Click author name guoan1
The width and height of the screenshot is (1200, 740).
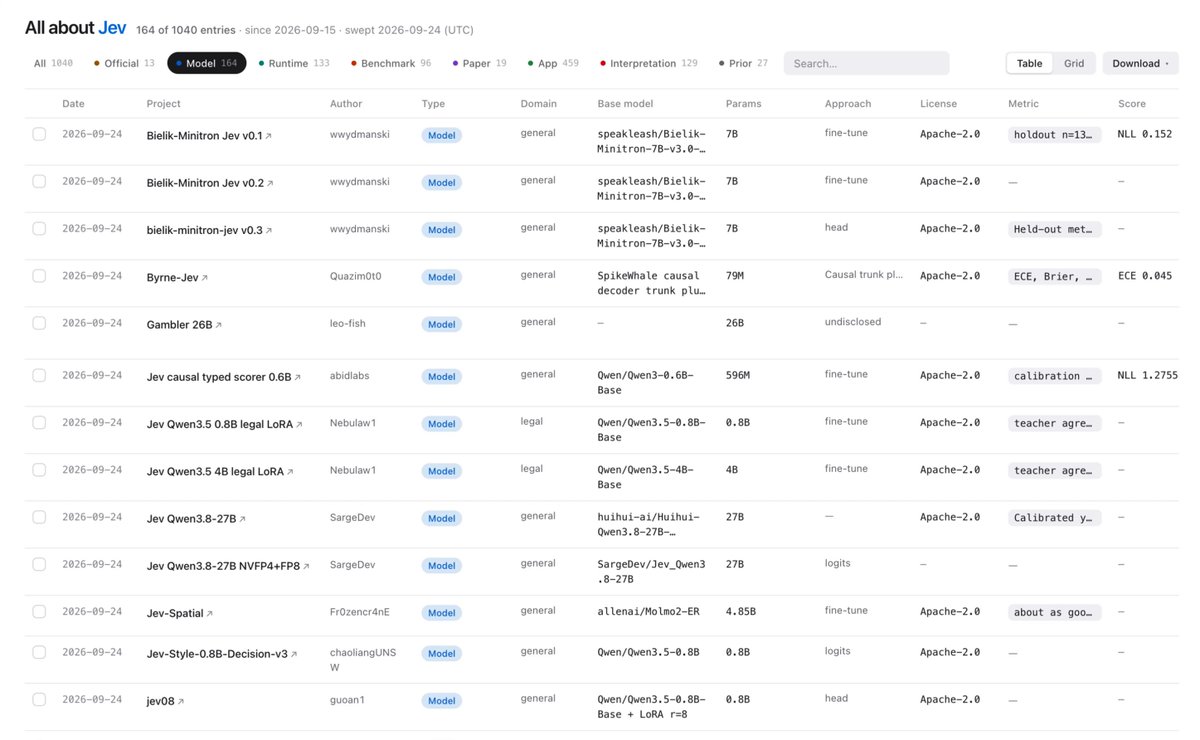(347, 699)
